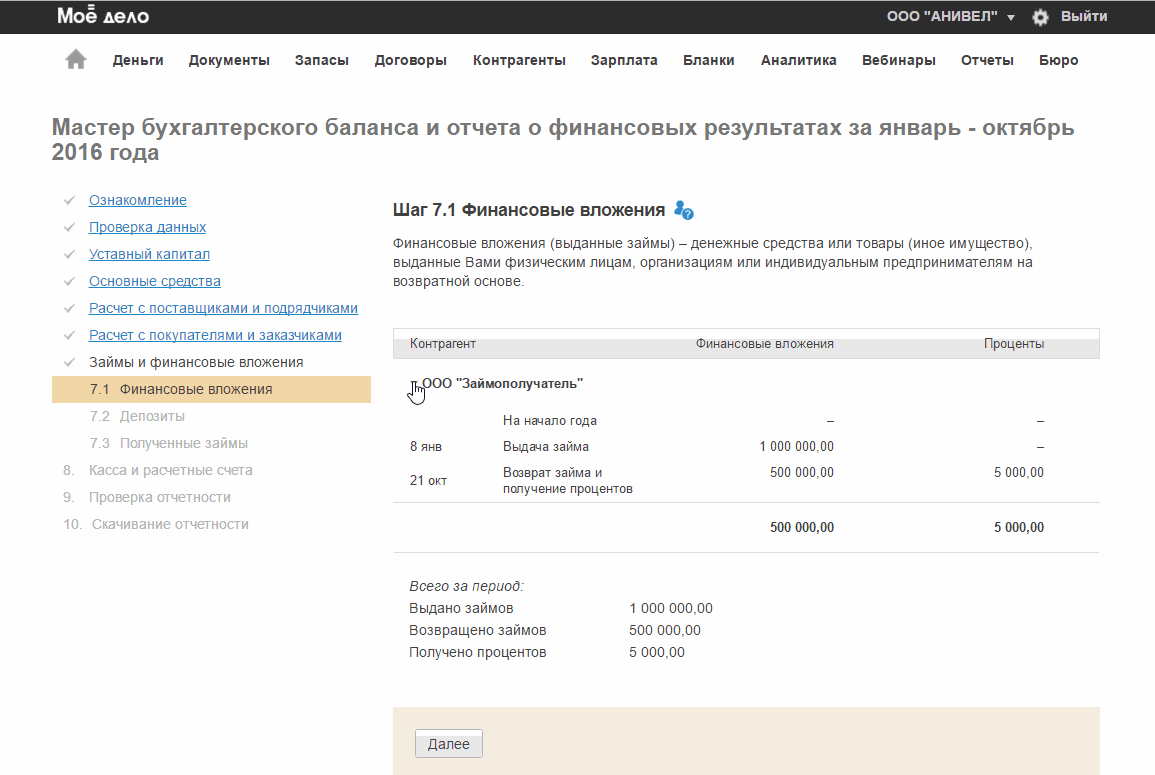Click the Получено процентов summary label
Image resolution: width=1155 pixels, height=775 pixels.
[477, 653]
